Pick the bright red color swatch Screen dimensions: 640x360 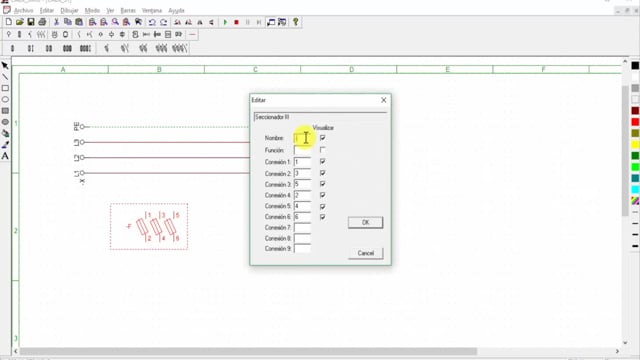(x=635, y=122)
